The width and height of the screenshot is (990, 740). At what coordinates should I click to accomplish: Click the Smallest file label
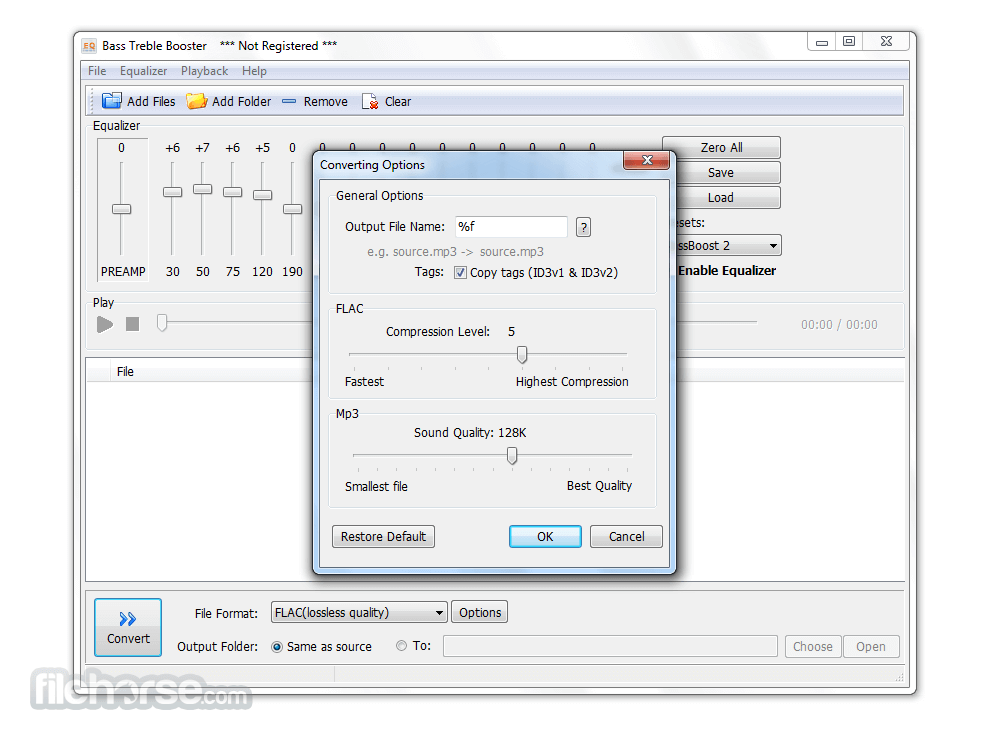376,487
